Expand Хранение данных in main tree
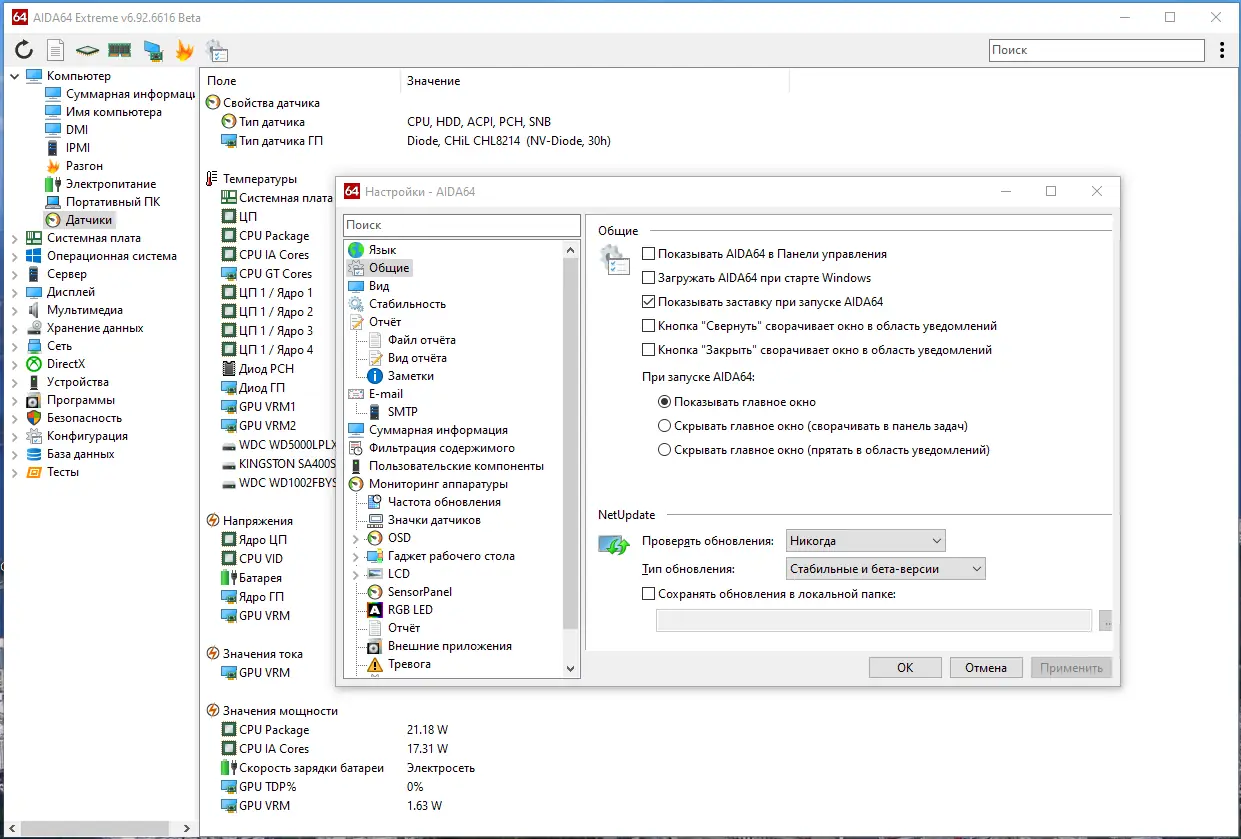 coord(14,328)
